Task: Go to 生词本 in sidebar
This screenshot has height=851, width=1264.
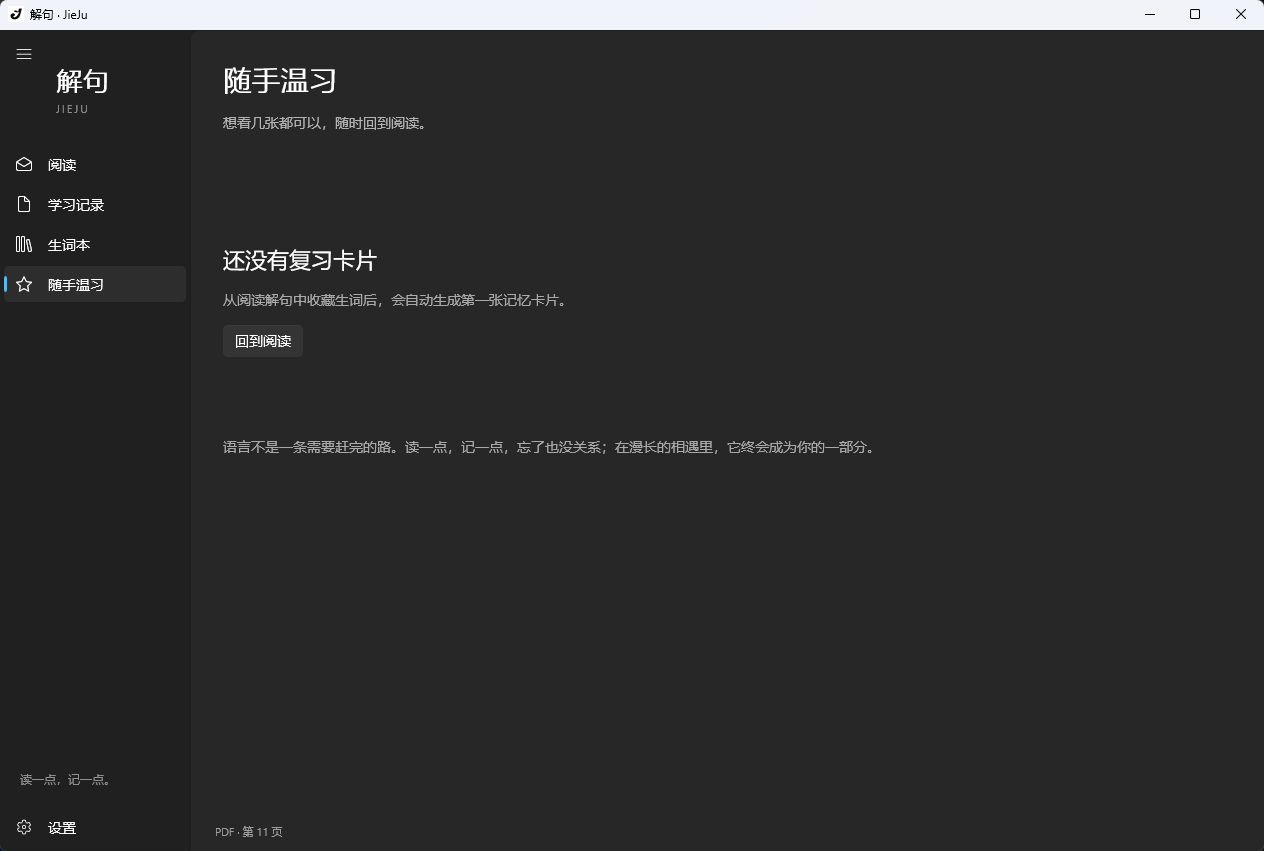Action: pos(95,244)
